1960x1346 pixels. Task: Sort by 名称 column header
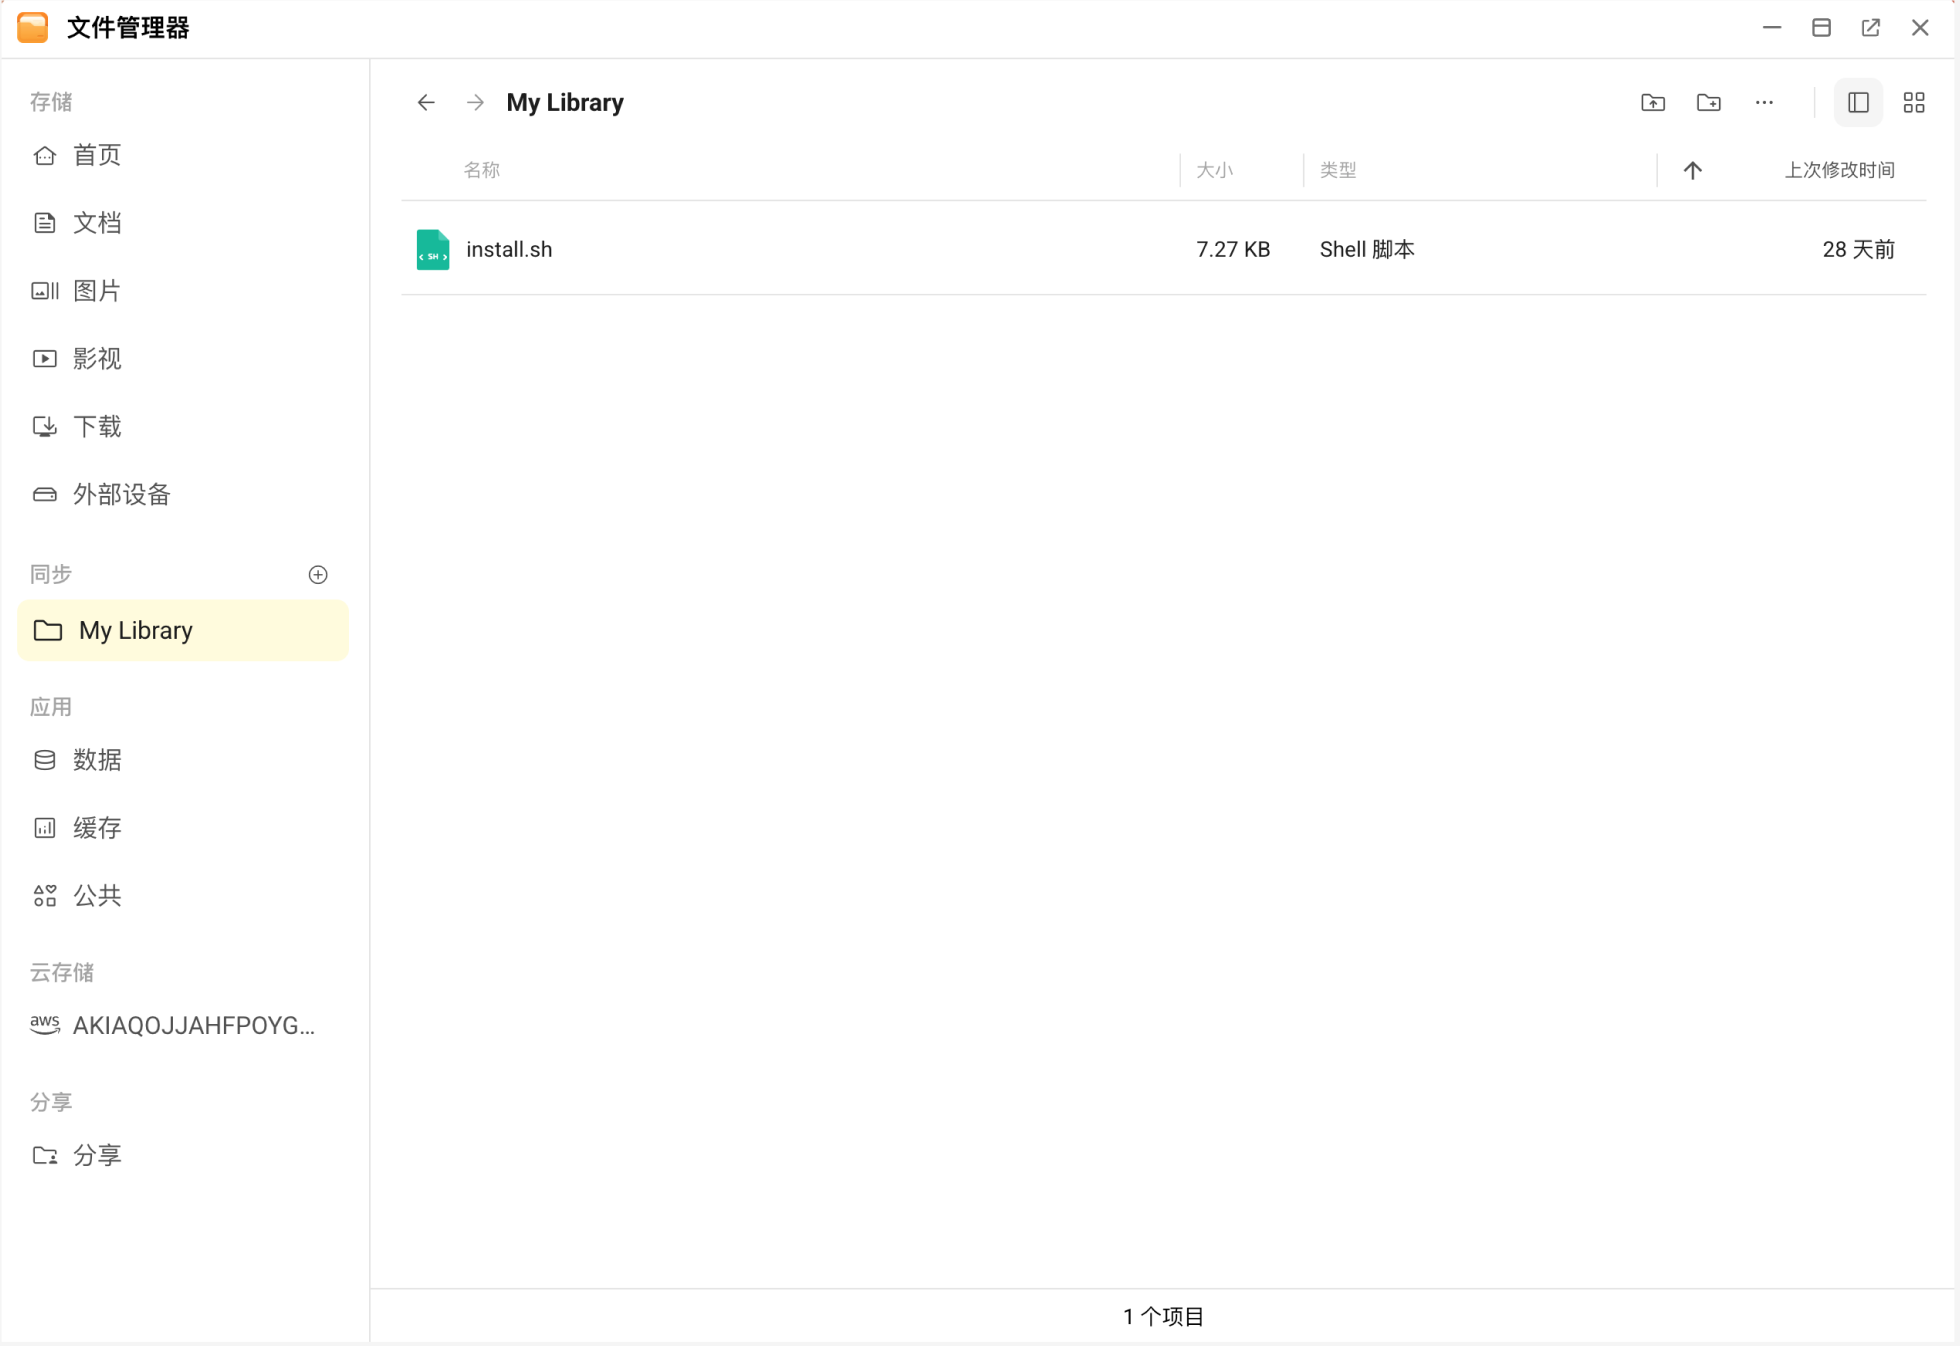pyautogui.click(x=481, y=170)
